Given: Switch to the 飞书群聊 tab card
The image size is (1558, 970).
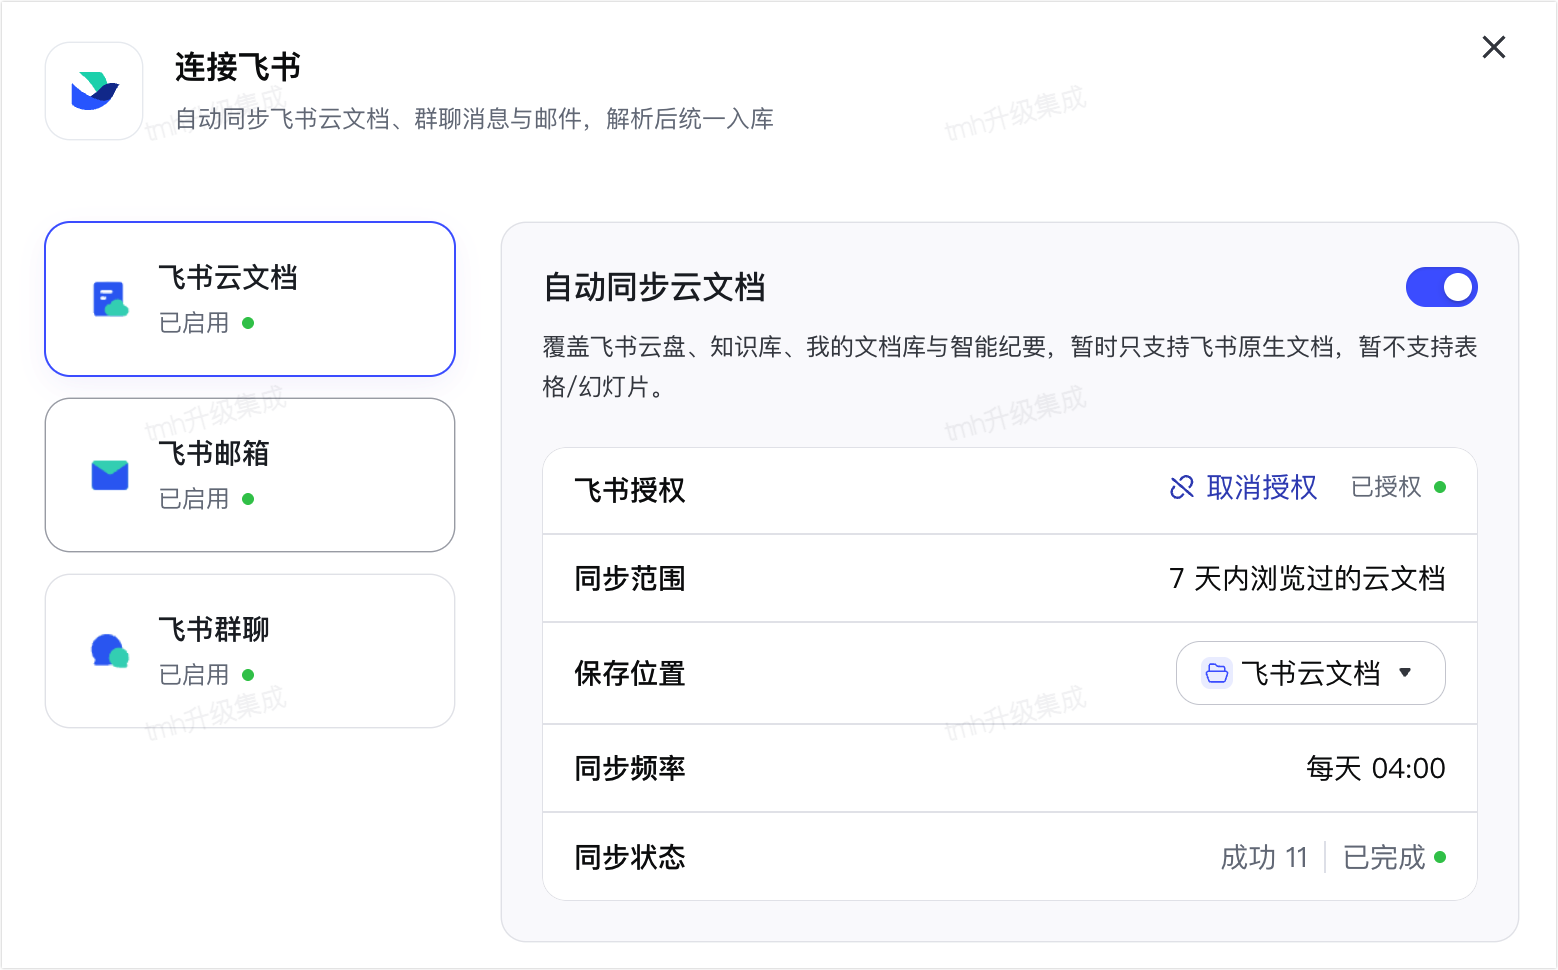Looking at the screenshot, I should pos(250,651).
